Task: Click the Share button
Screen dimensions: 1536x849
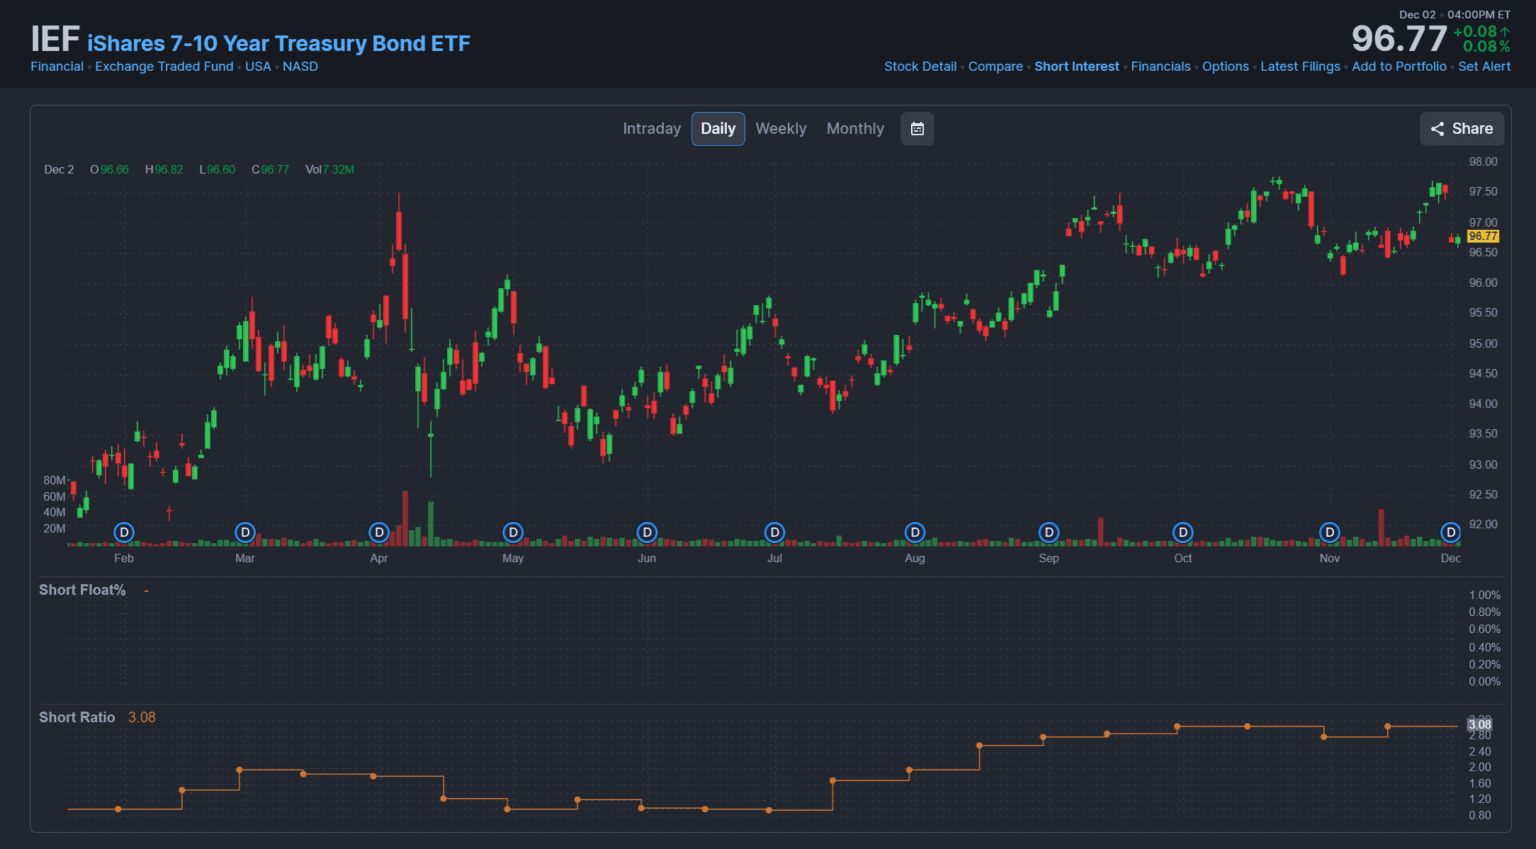Action: click(1461, 129)
